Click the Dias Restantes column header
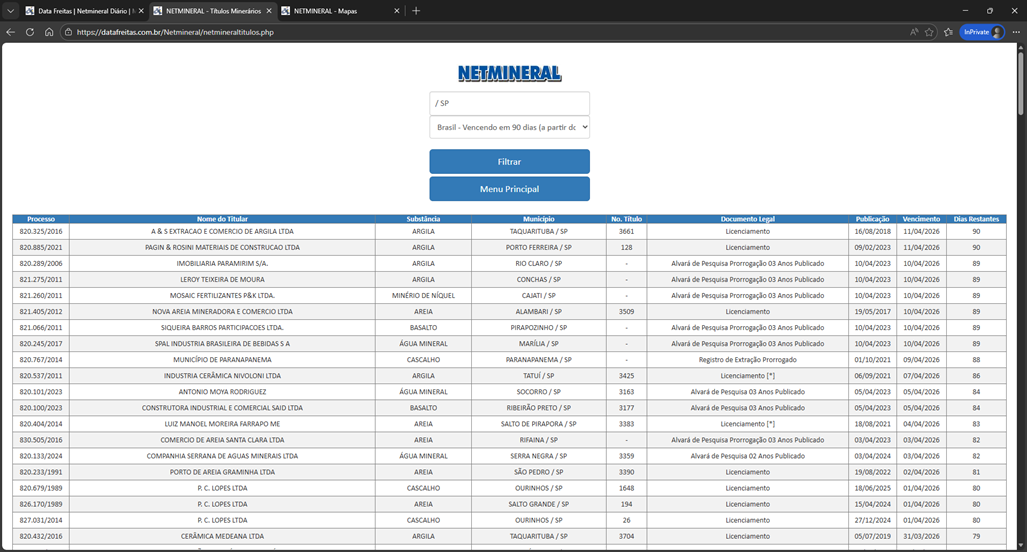Image resolution: width=1027 pixels, height=552 pixels. 976,219
